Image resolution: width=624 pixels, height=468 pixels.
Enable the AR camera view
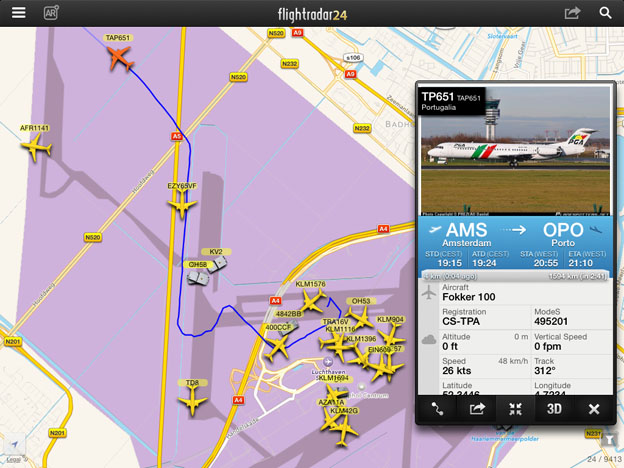[x=51, y=13]
